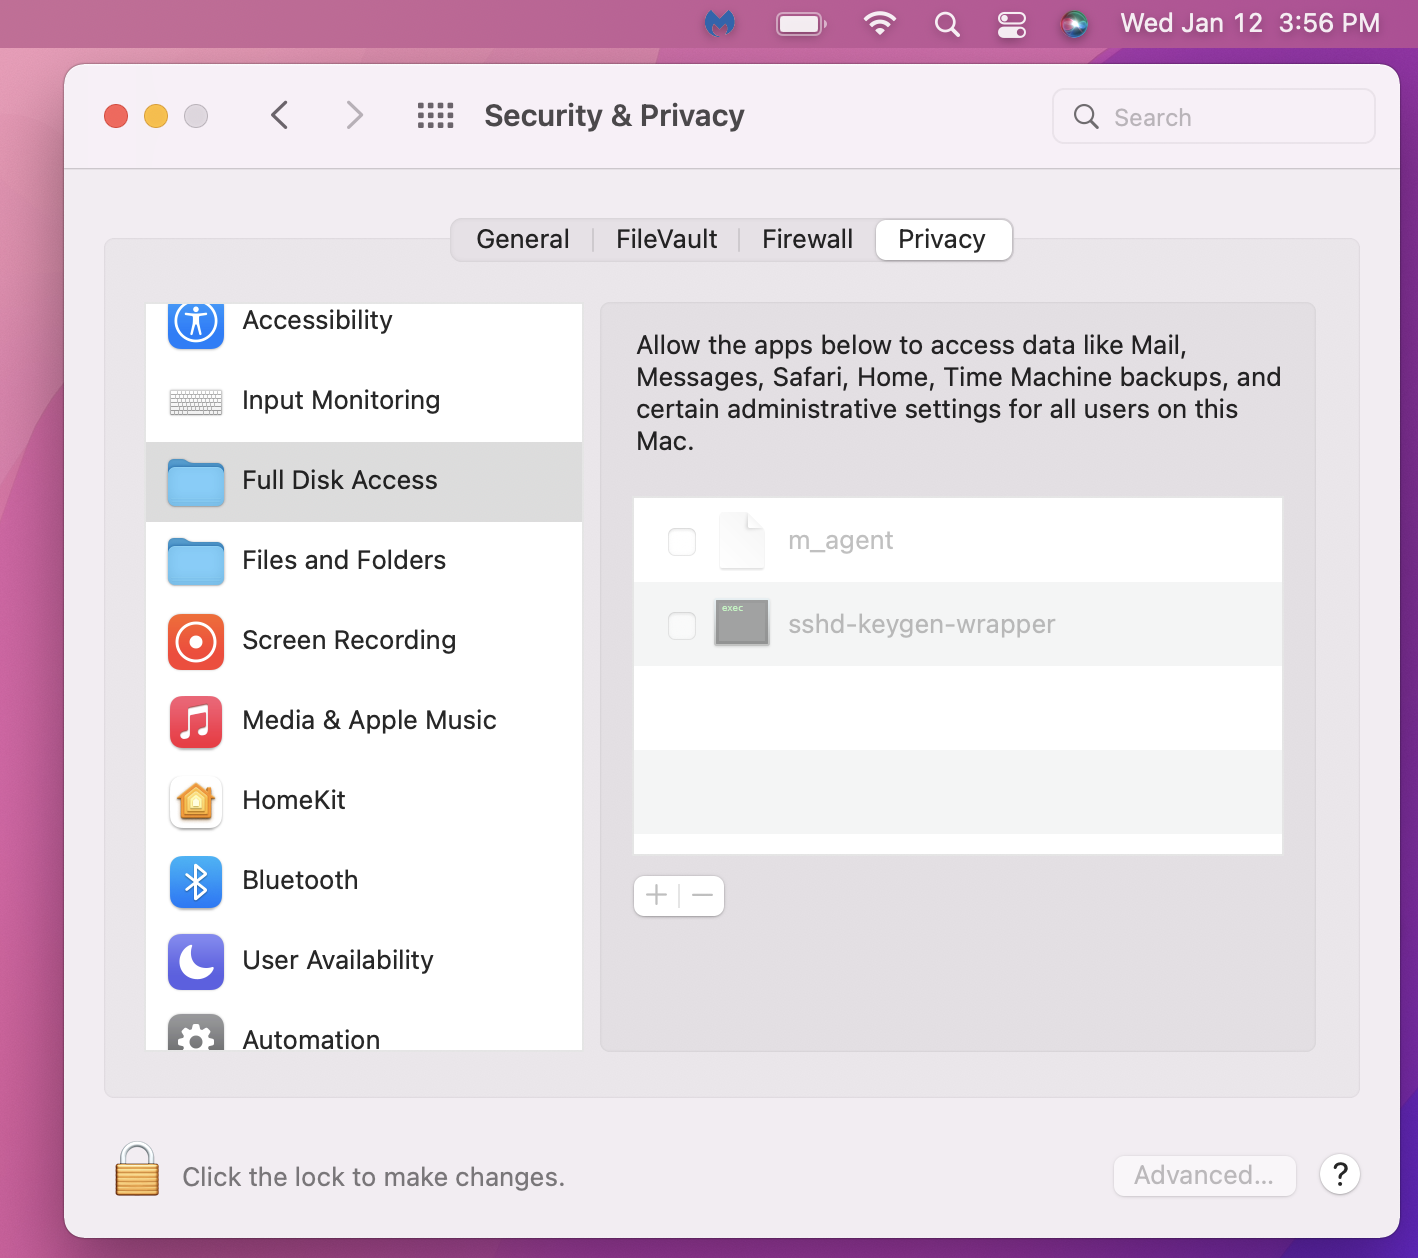Open the help question mark button
1418x1258 pixels.
pyautogui.click(x=1339, y=1174)
